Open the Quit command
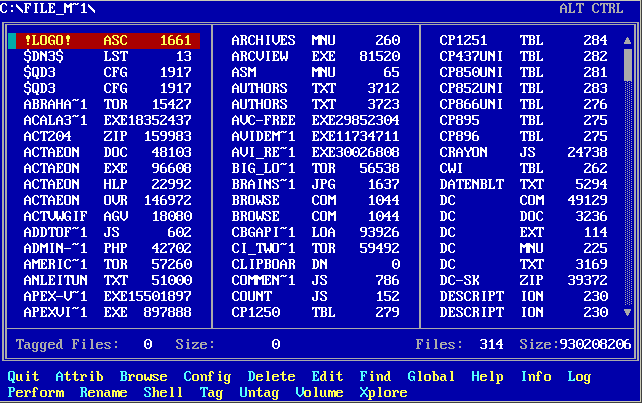The height and width of the screenshot is (403, 642). pos(23,377)
